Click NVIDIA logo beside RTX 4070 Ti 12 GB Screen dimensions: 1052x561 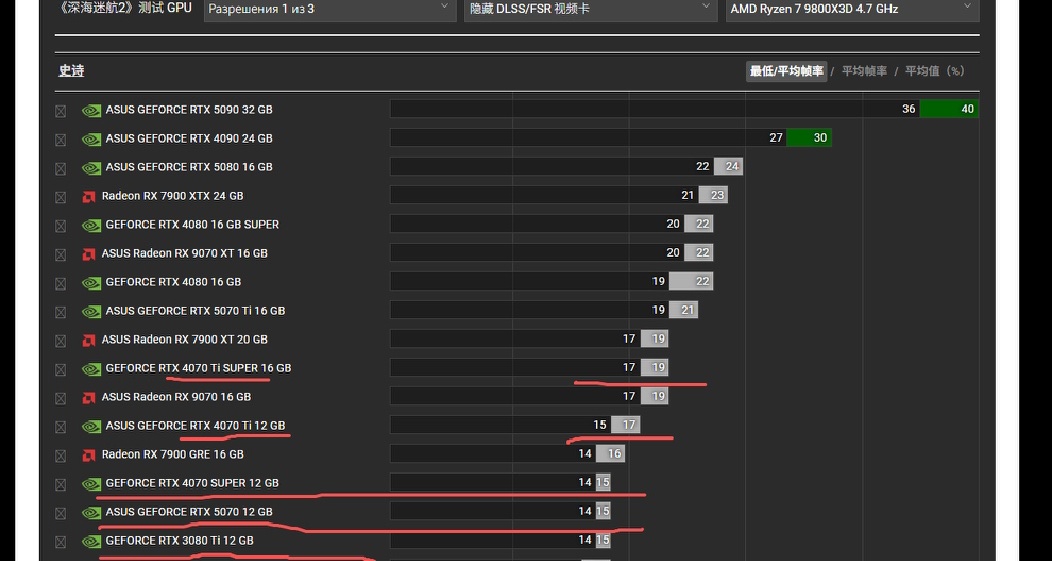(x=91, y=427)
